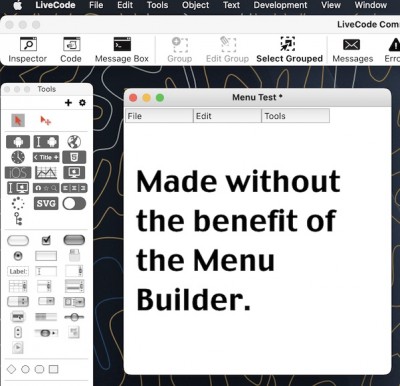Pick the player control
The image size is (400, 386).
[x=18, y=348]
